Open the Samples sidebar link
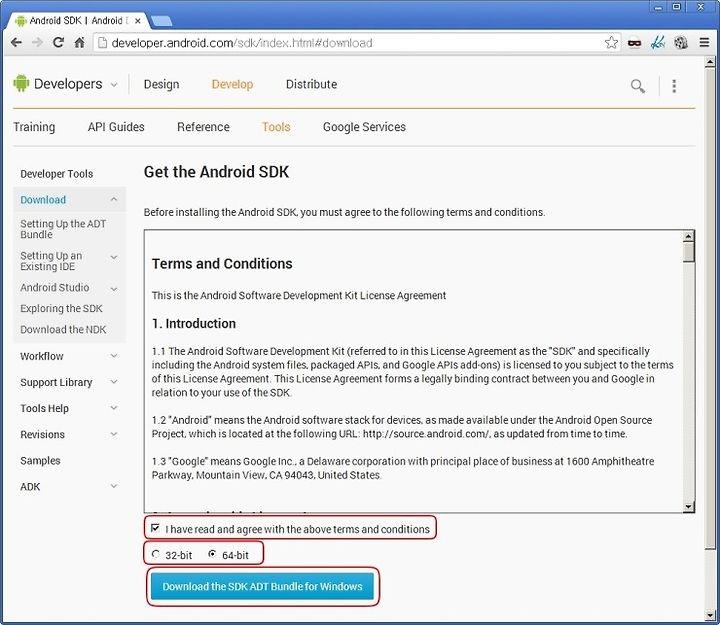The height and width of the screenshot is (625, 720). [x=40, y=461]
